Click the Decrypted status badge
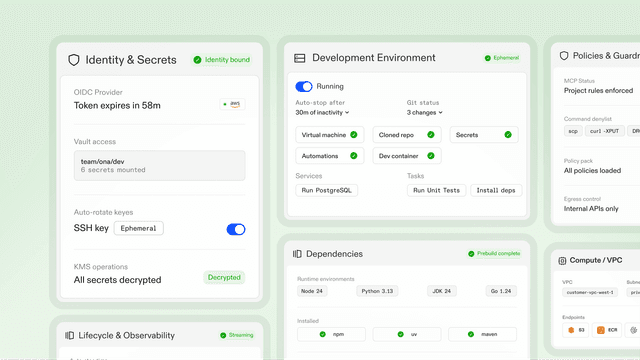The height and width of the screenshot is (360, 640). coord(224,278)
